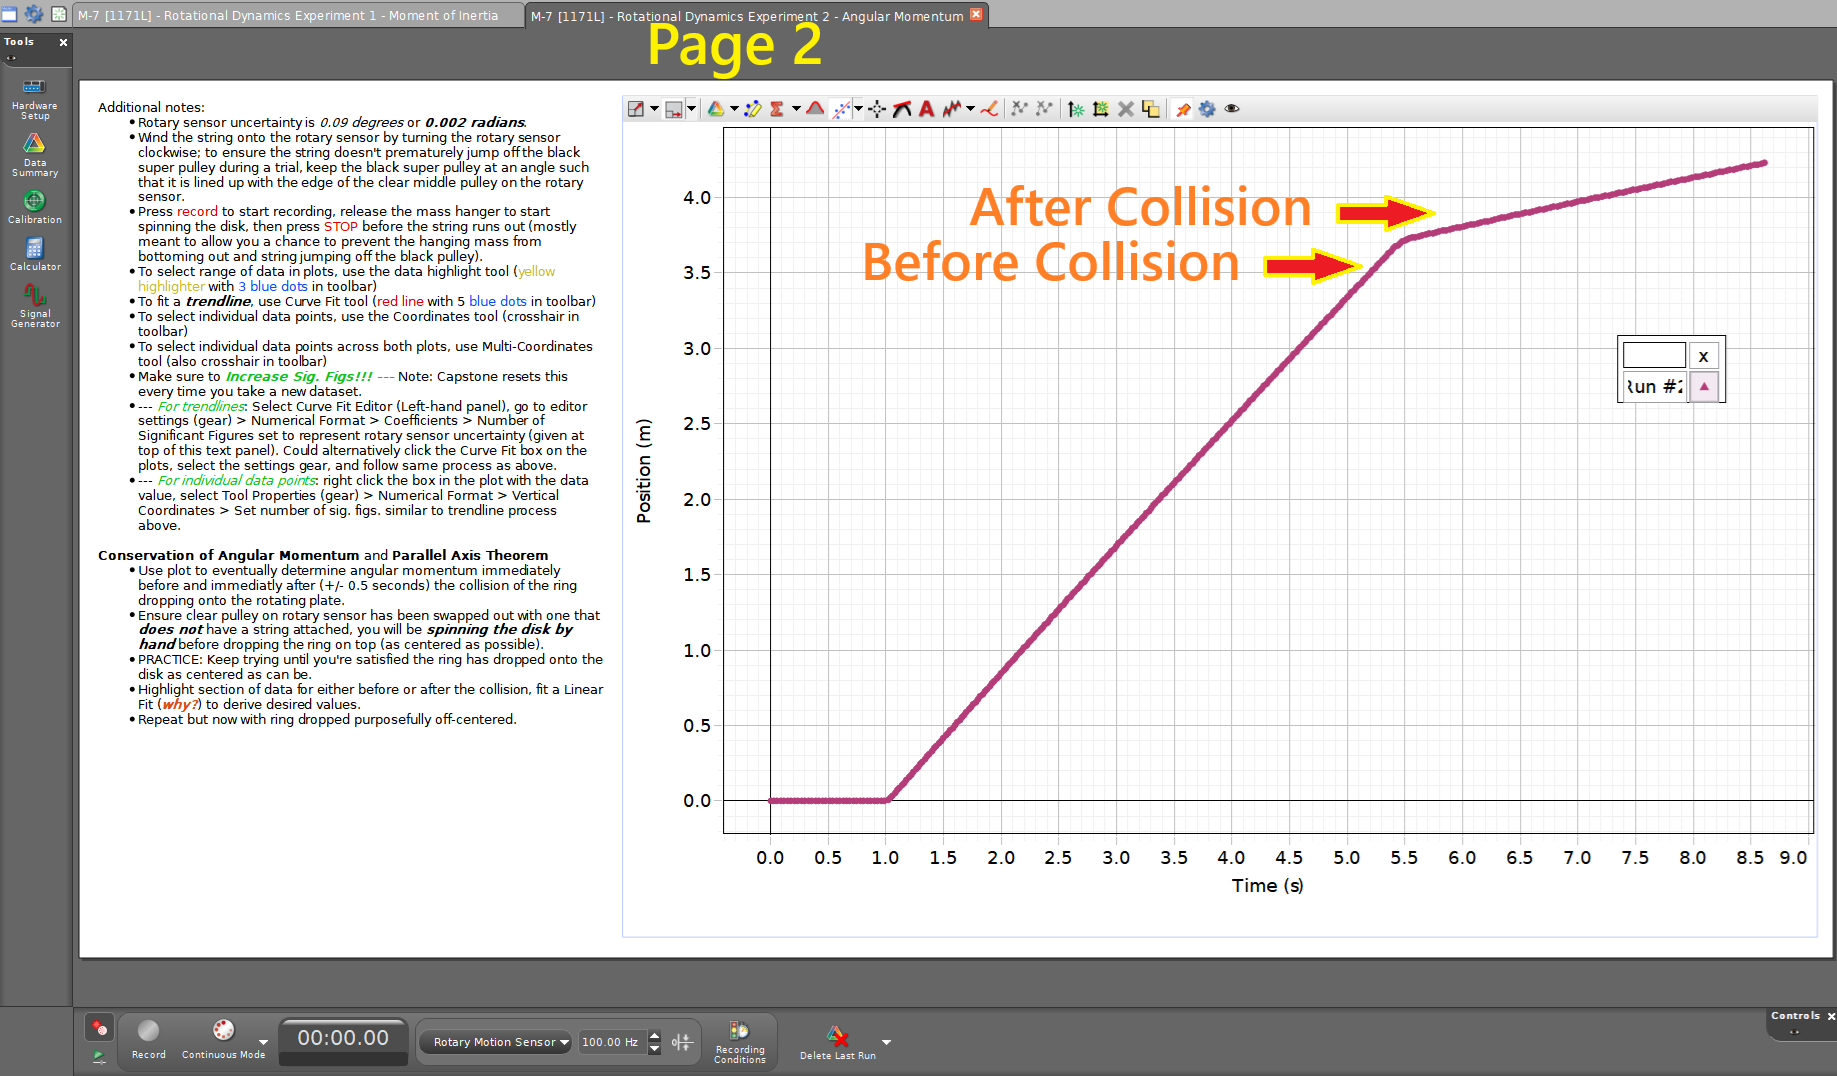Open graph properties gear icon
Image resolution: width=1837 pixels, height=1076 pixels.
(1207, 109)
